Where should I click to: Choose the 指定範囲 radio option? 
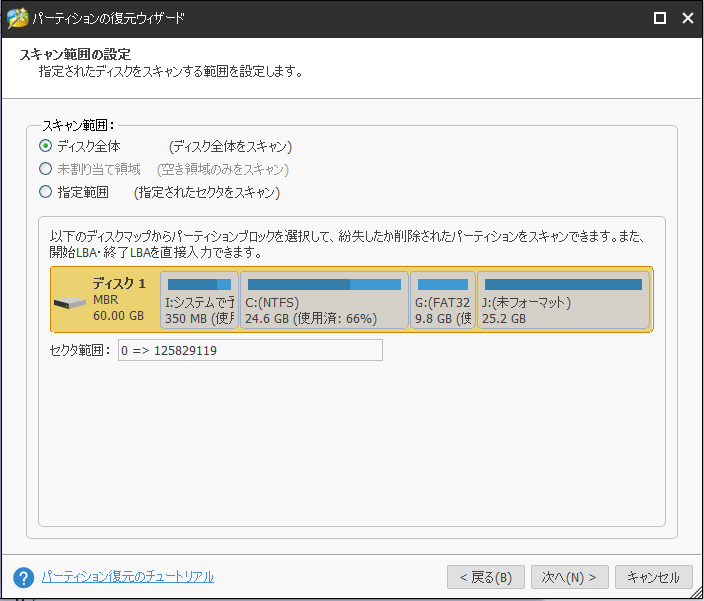coord(45,192)
